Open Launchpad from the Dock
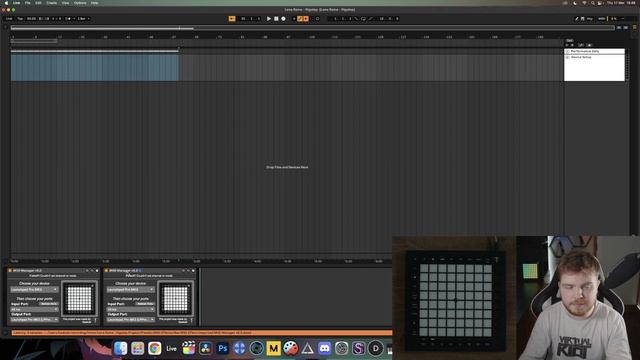The image size is (640, 360). (x=138, y=348)
